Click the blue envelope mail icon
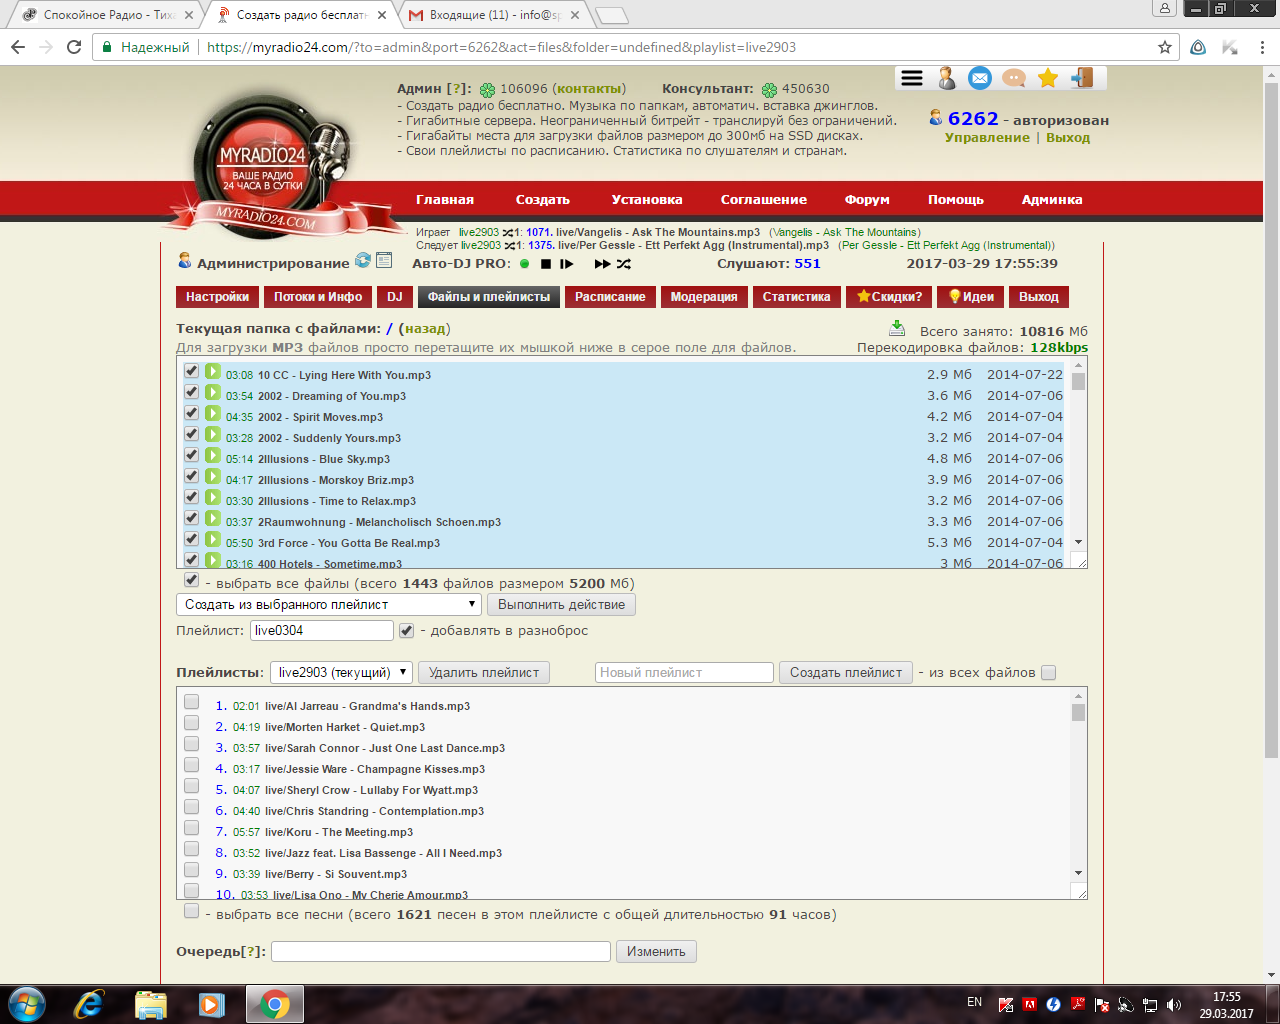 pyautogui.click(x=980, y=78)
